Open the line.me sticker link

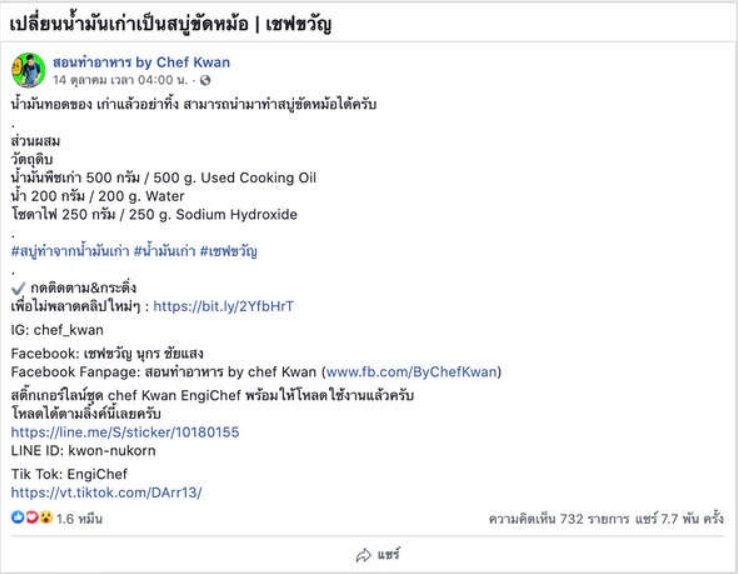click(x=125, y=432)
